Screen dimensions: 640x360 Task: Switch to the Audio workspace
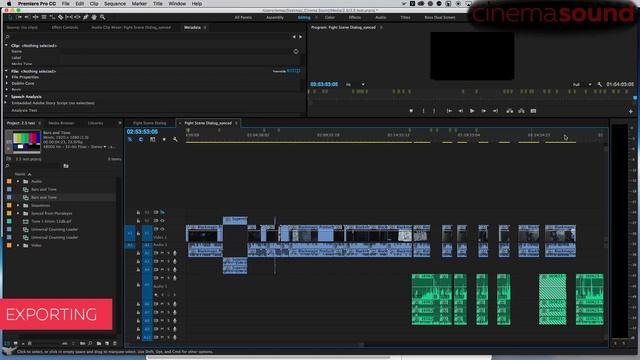[x=380, y=18]
